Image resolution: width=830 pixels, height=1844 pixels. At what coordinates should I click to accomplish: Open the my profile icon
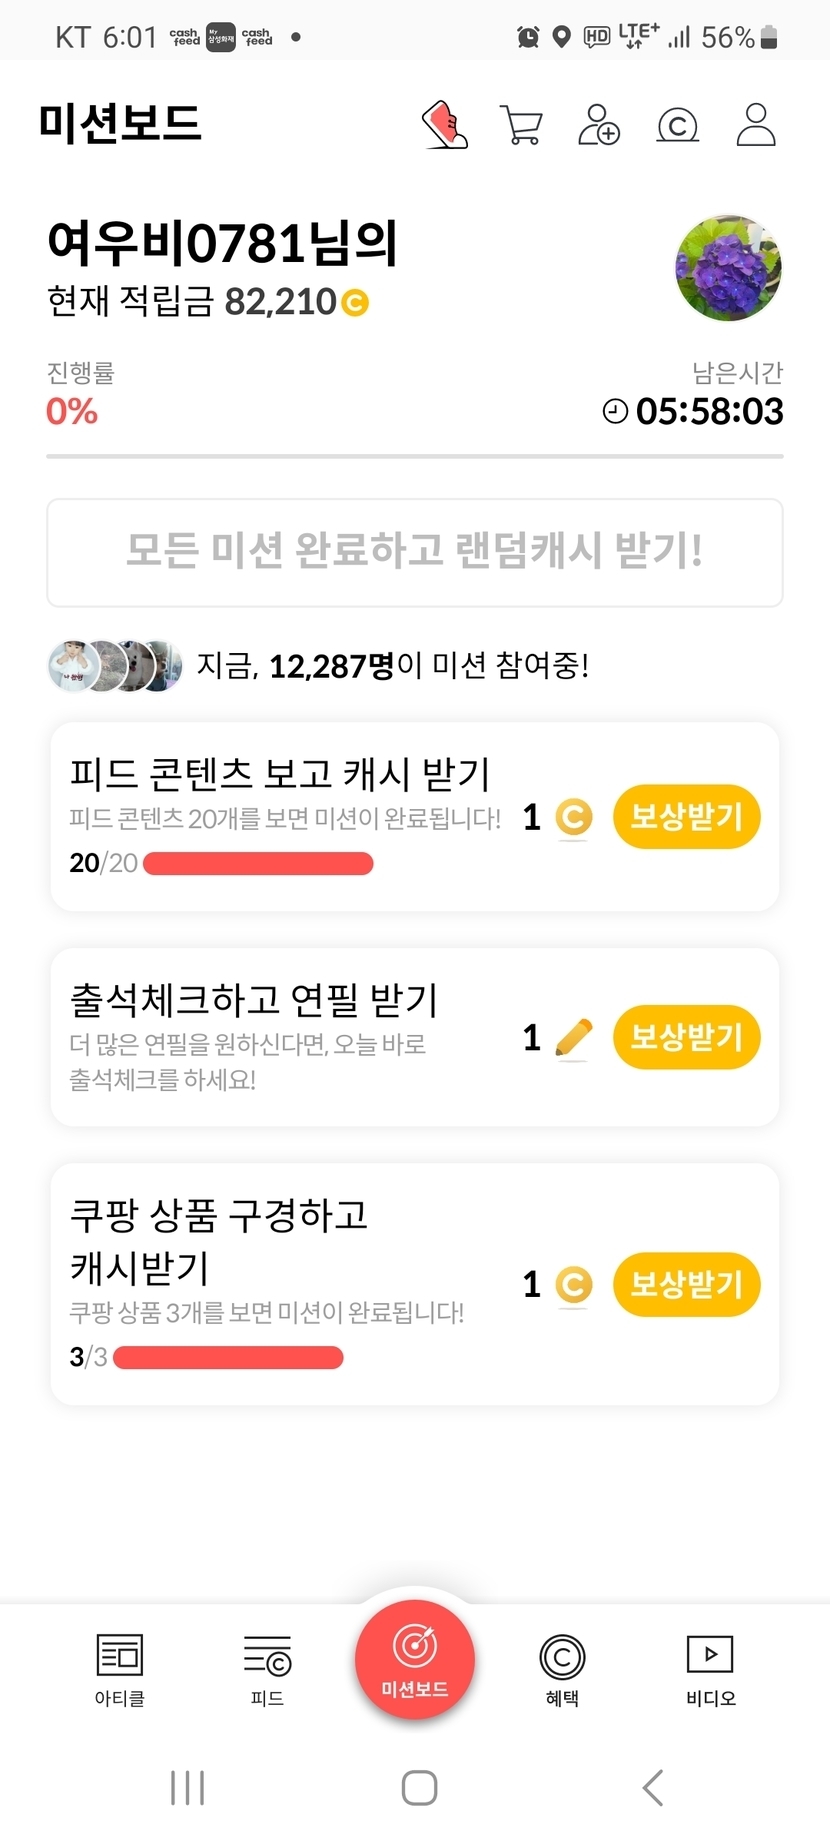(756, 126)
